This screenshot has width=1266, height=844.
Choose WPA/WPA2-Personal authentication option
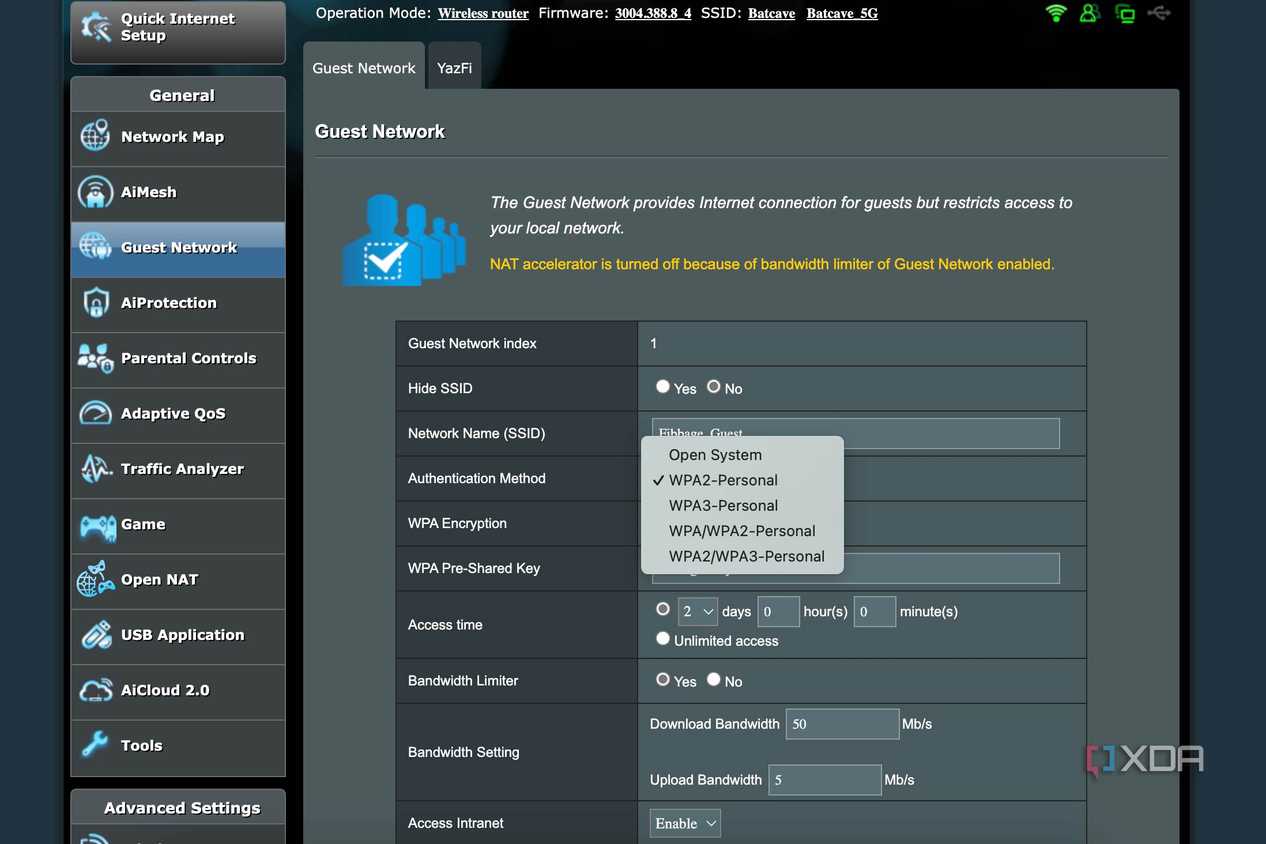[743, 531]
